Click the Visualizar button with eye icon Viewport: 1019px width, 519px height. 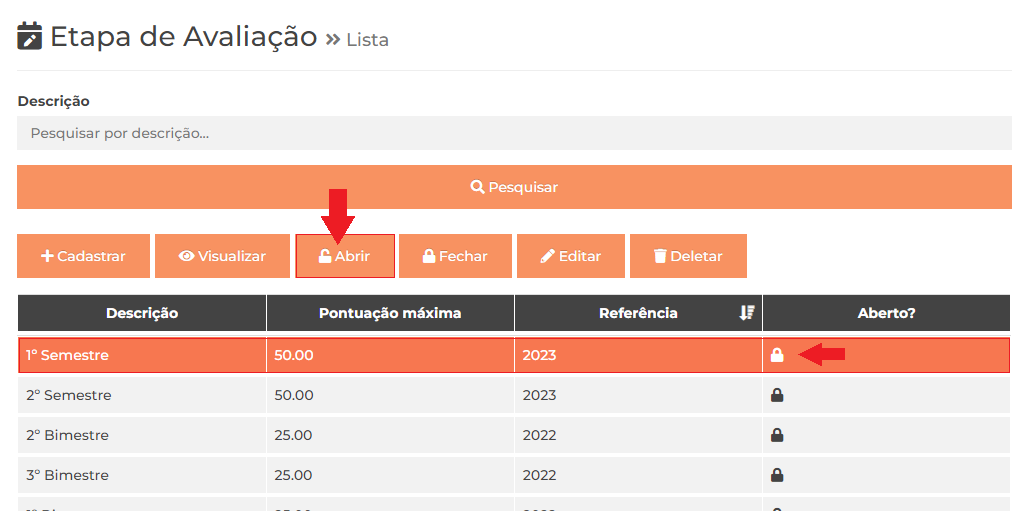point(222,256)
